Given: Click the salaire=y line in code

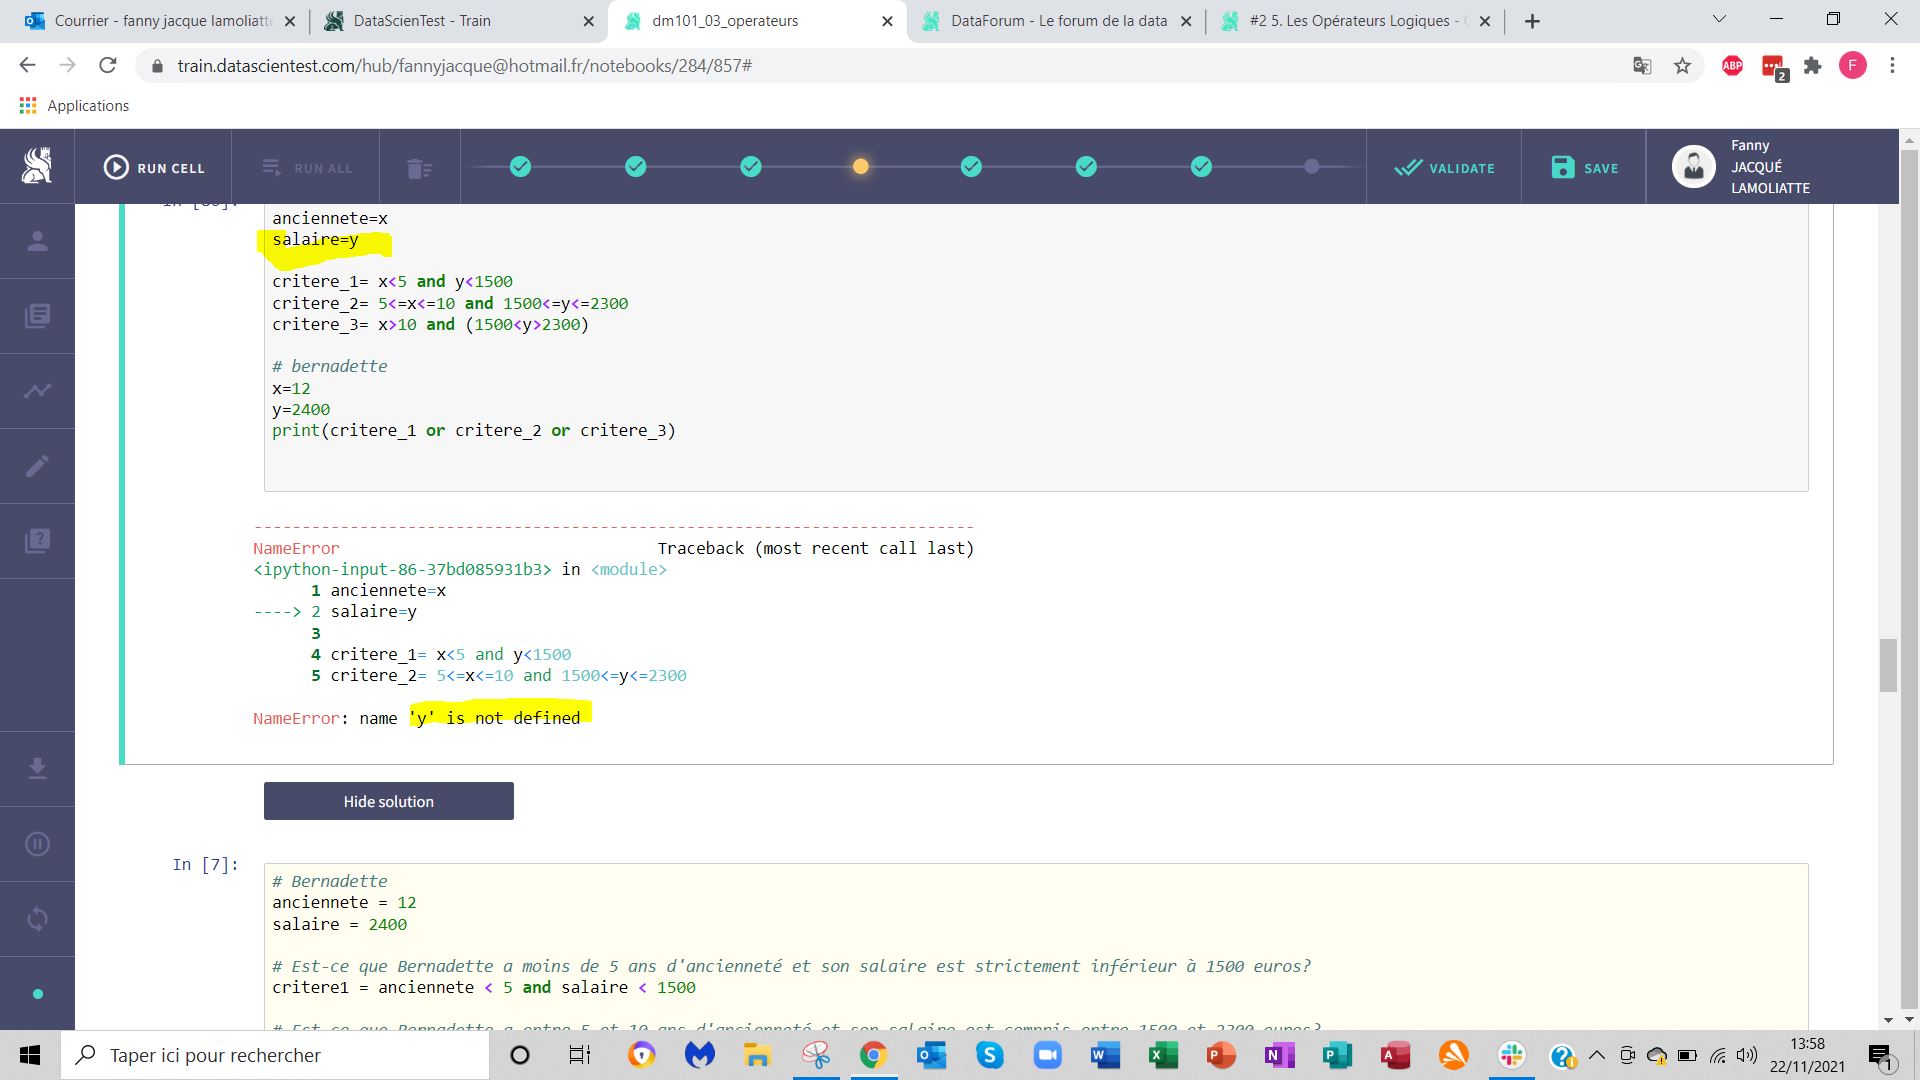Looking at the screenshot, I should [x=315, y=239].
